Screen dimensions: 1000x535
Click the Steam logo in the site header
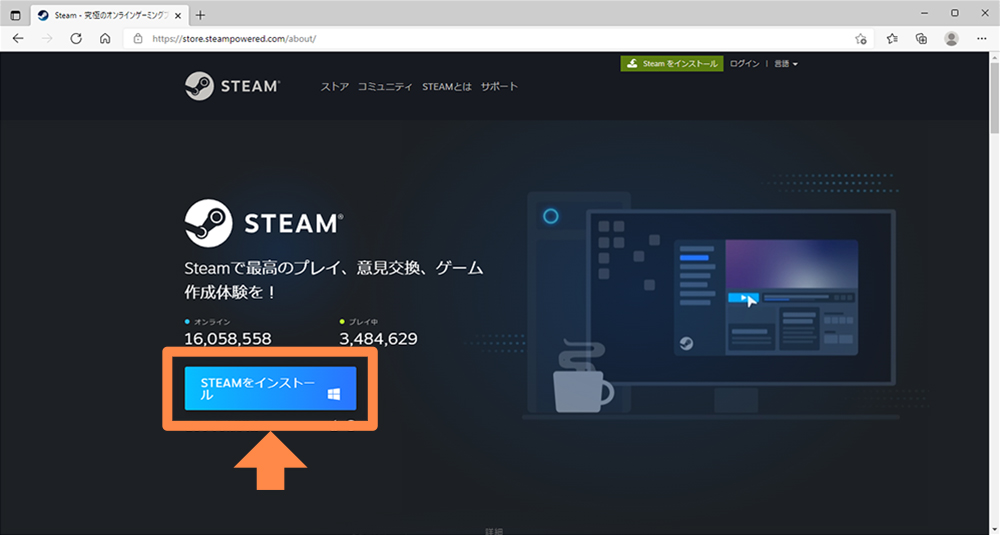[231, 86]
